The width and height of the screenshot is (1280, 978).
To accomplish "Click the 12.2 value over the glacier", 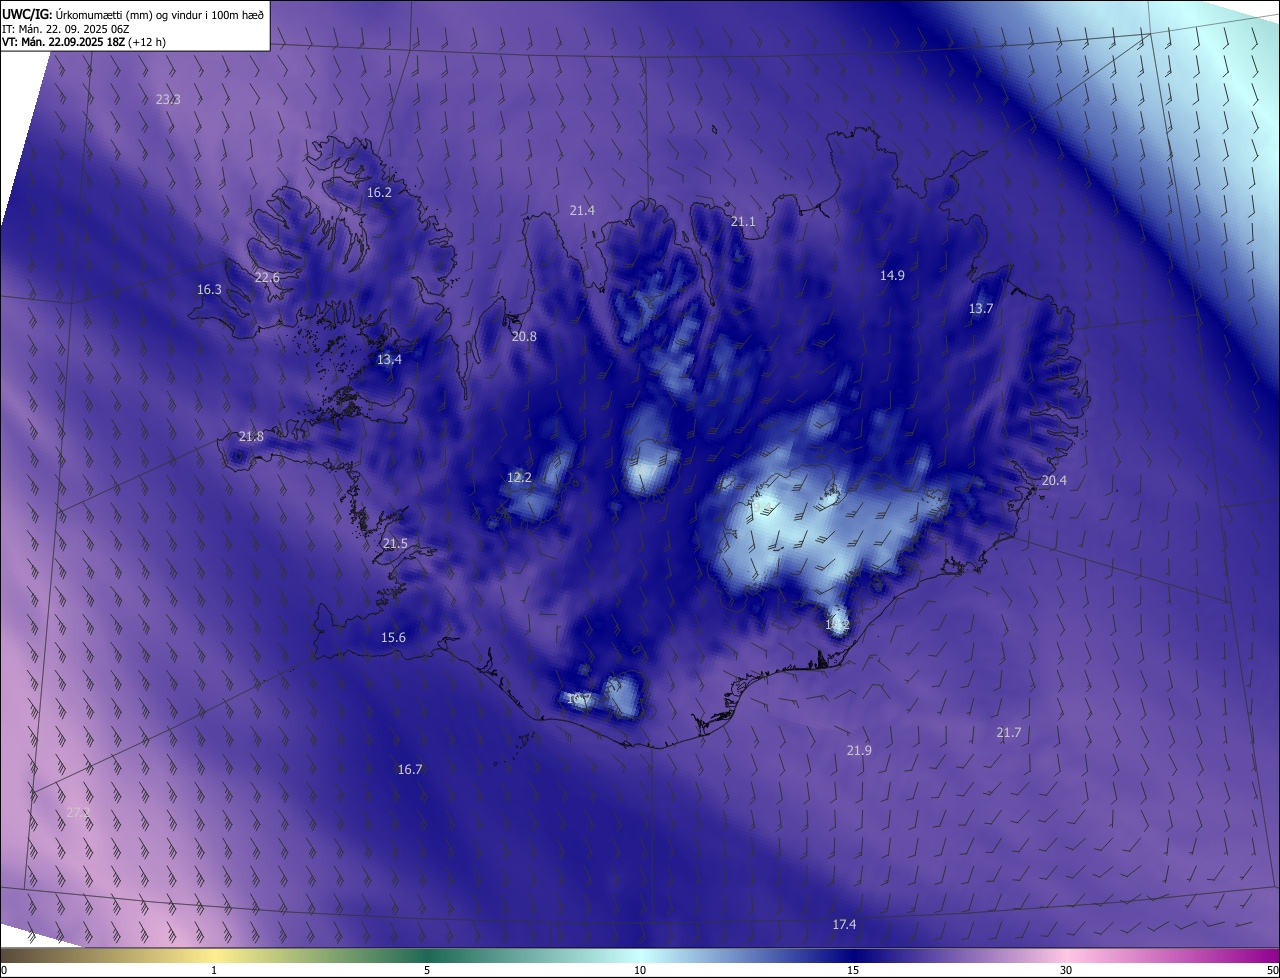I will tap(519, 477).
